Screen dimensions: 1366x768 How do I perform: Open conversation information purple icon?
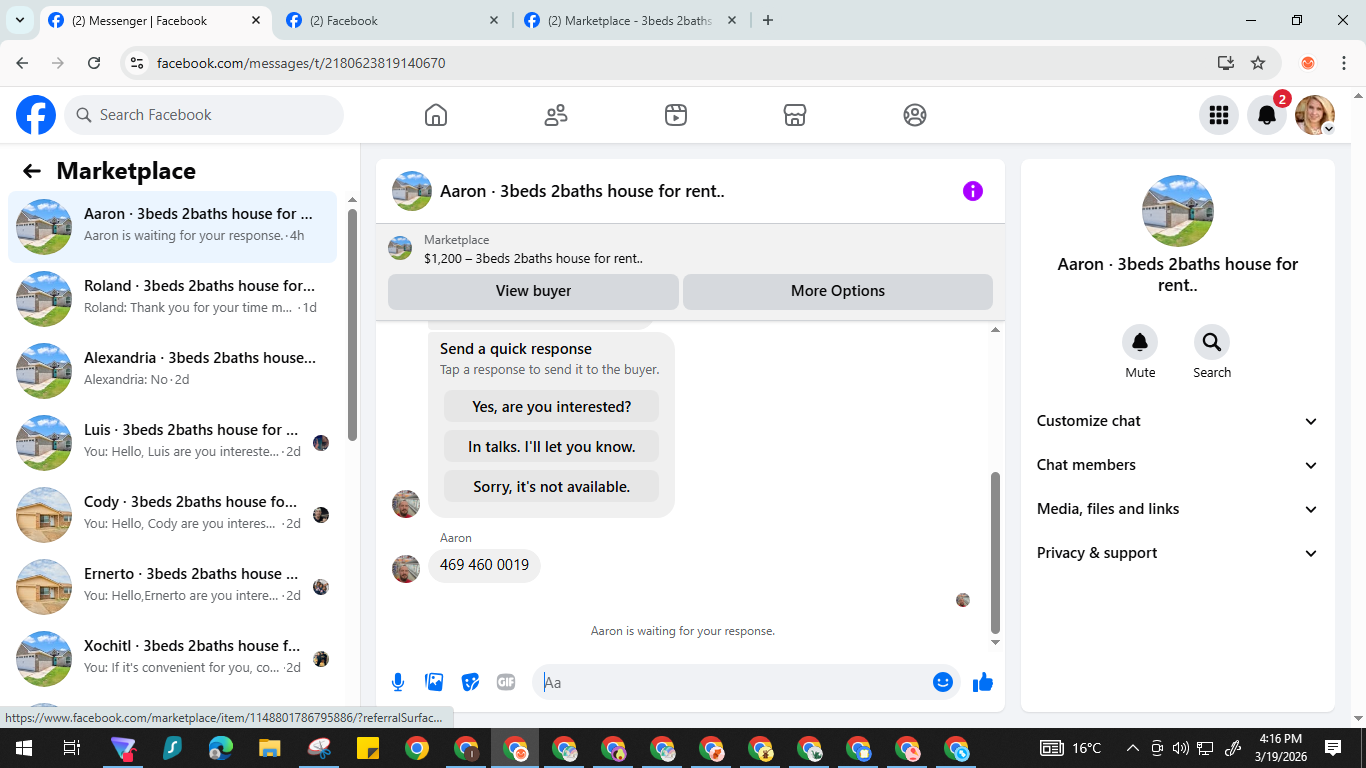pos(973,191)
